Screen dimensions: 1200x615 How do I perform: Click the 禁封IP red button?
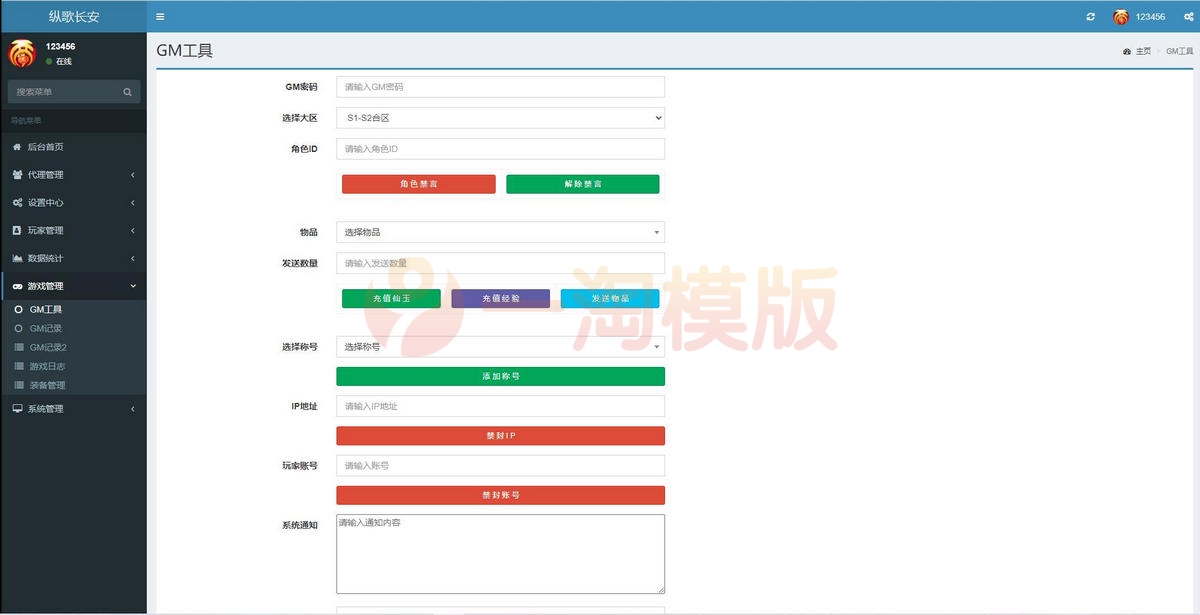click(500, 435)
